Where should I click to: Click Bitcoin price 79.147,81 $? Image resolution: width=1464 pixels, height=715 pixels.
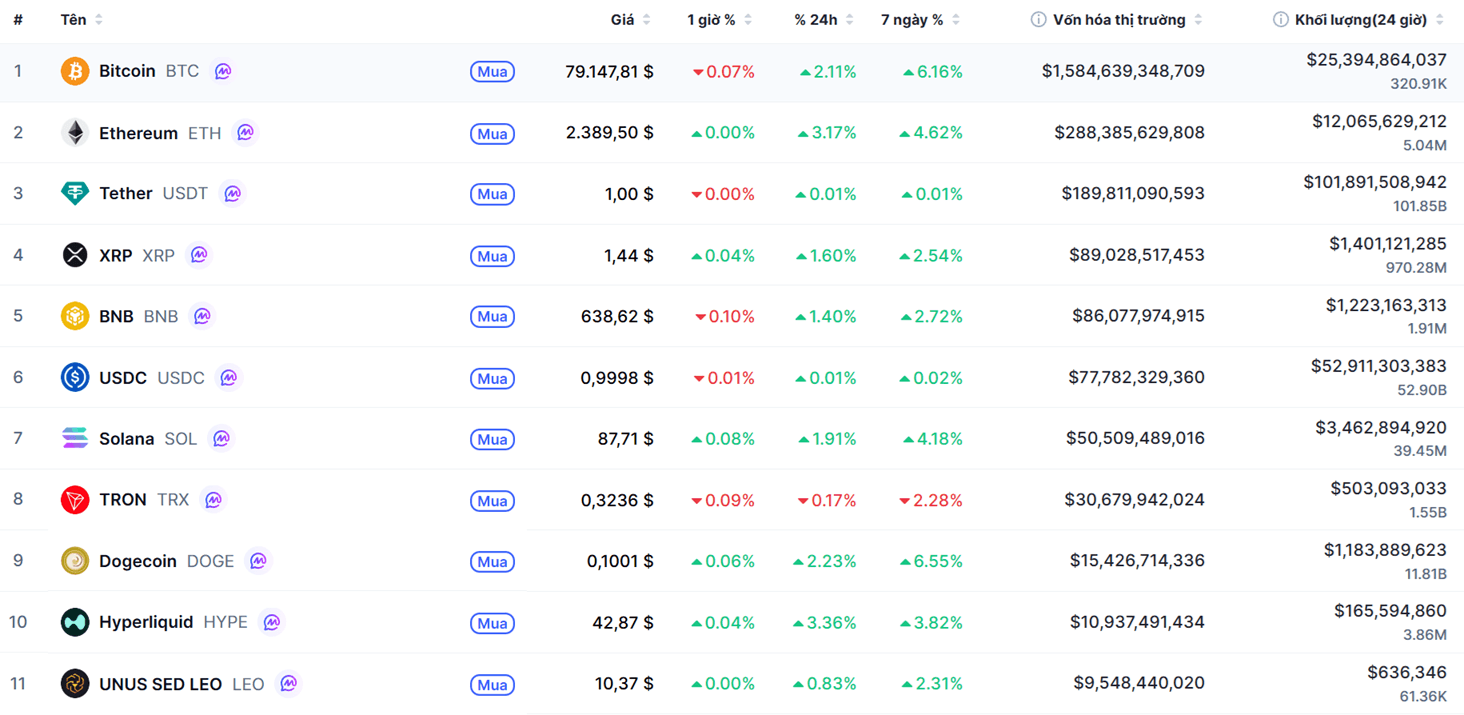(x=609, y=71)
